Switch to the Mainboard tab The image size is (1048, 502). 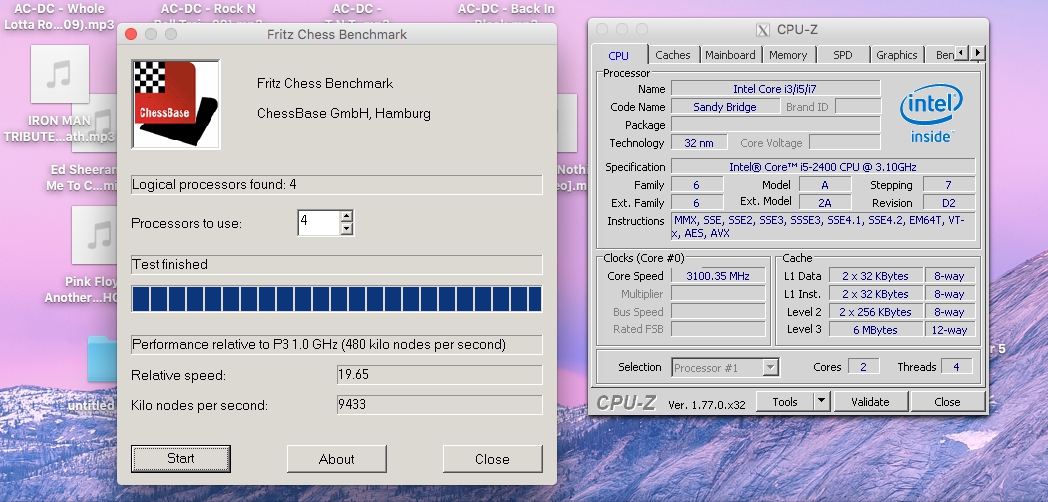pos(730,55)
